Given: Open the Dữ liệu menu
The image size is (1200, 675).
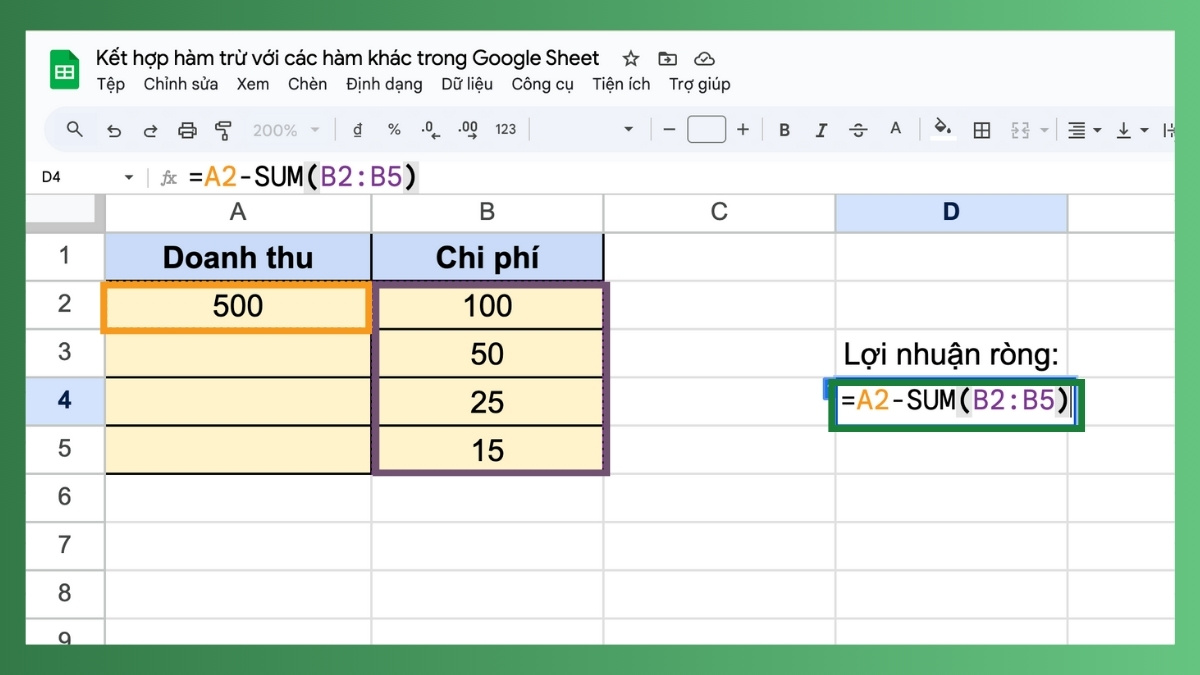Looking at the screenshot, I should pyautogui.click(x=467, y=84).
